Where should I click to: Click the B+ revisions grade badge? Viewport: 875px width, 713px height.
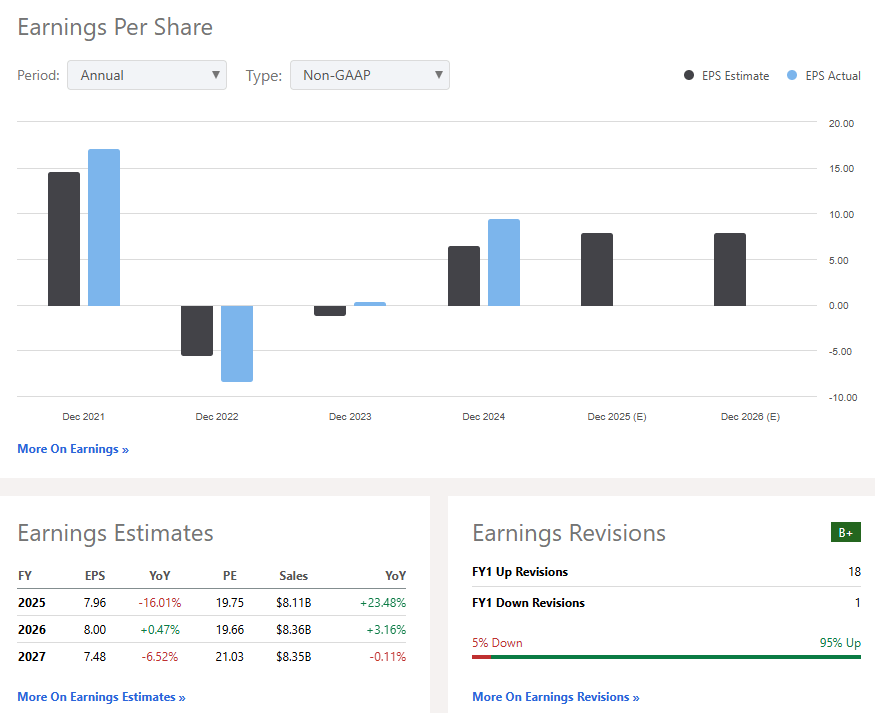[845, 532]
